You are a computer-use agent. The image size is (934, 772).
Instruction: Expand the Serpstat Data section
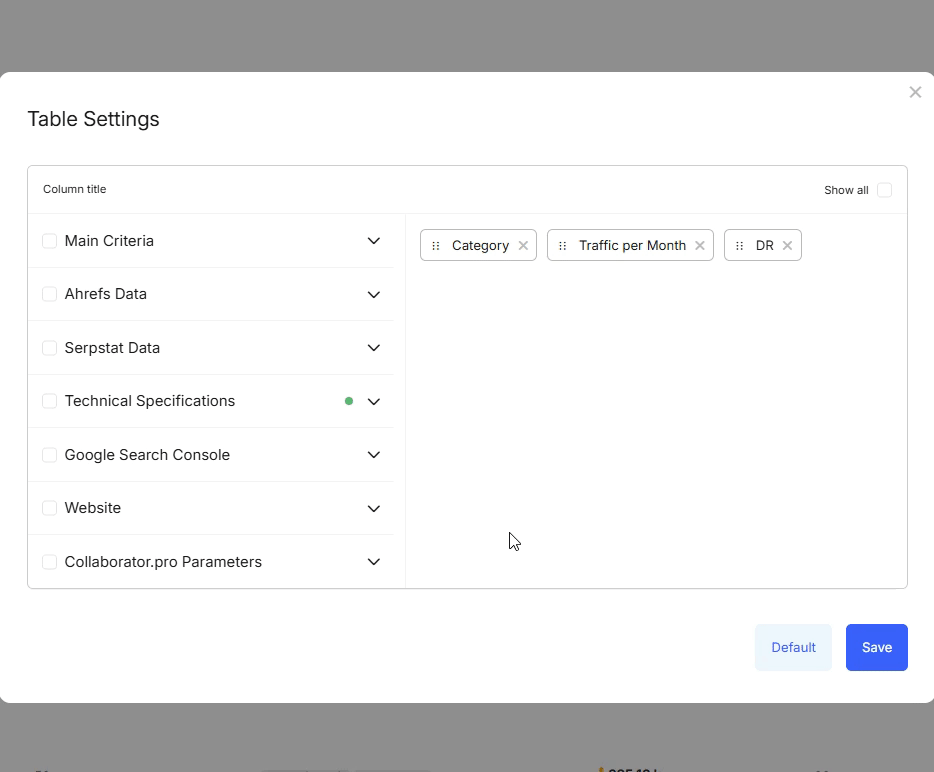coord(373,347)
